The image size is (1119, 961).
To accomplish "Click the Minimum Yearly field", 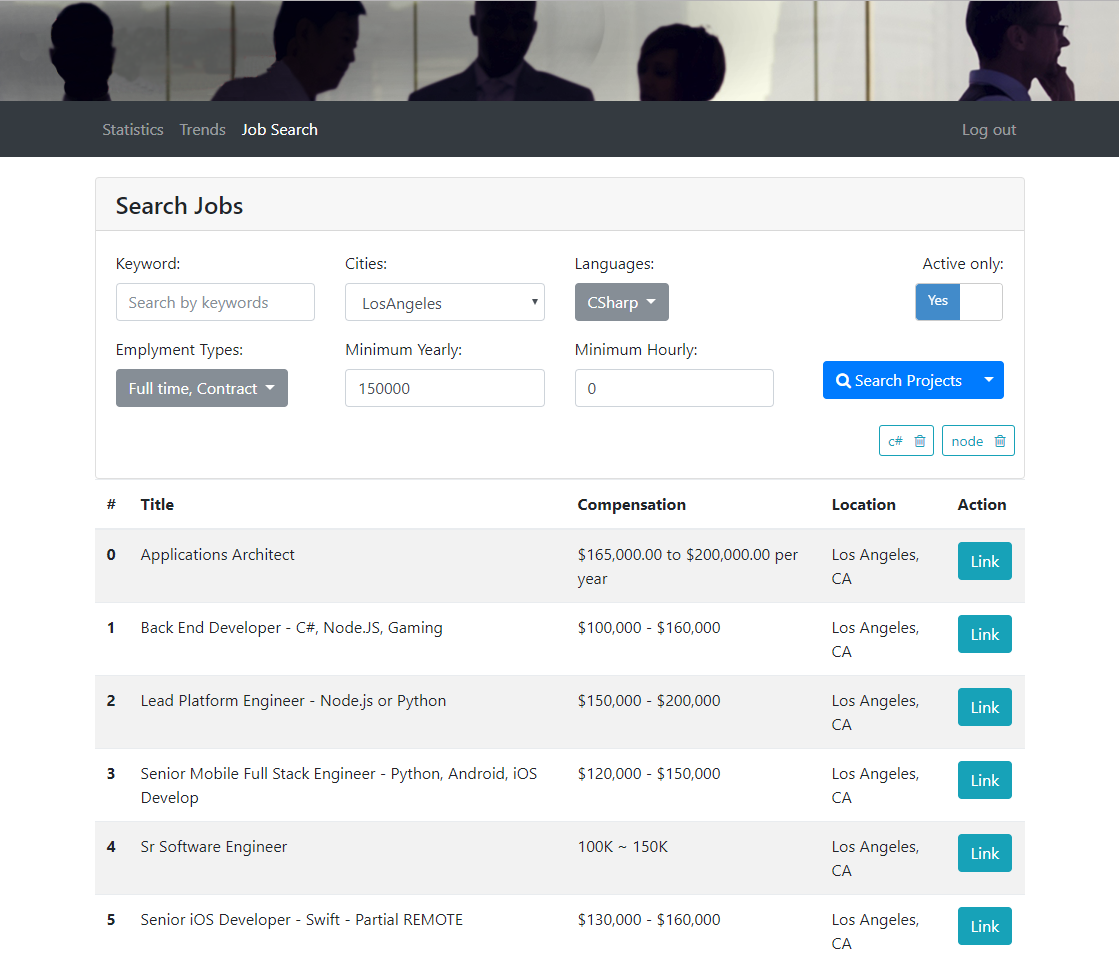I will 445,388.
